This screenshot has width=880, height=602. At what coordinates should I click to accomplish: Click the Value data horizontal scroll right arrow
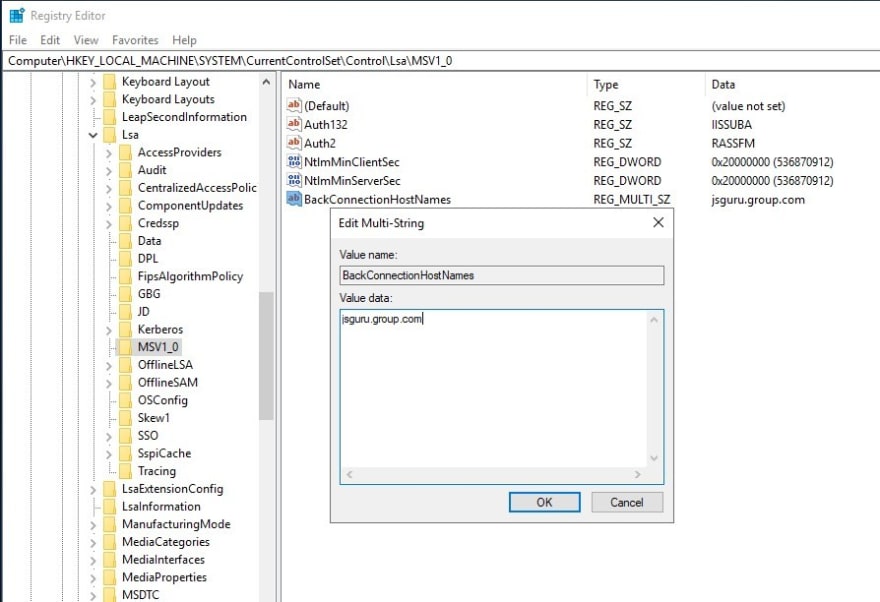coord(638,475)
